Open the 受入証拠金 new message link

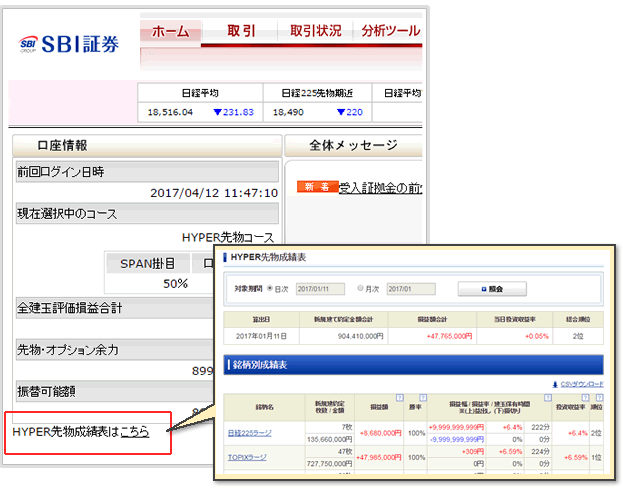click(380, 187)
